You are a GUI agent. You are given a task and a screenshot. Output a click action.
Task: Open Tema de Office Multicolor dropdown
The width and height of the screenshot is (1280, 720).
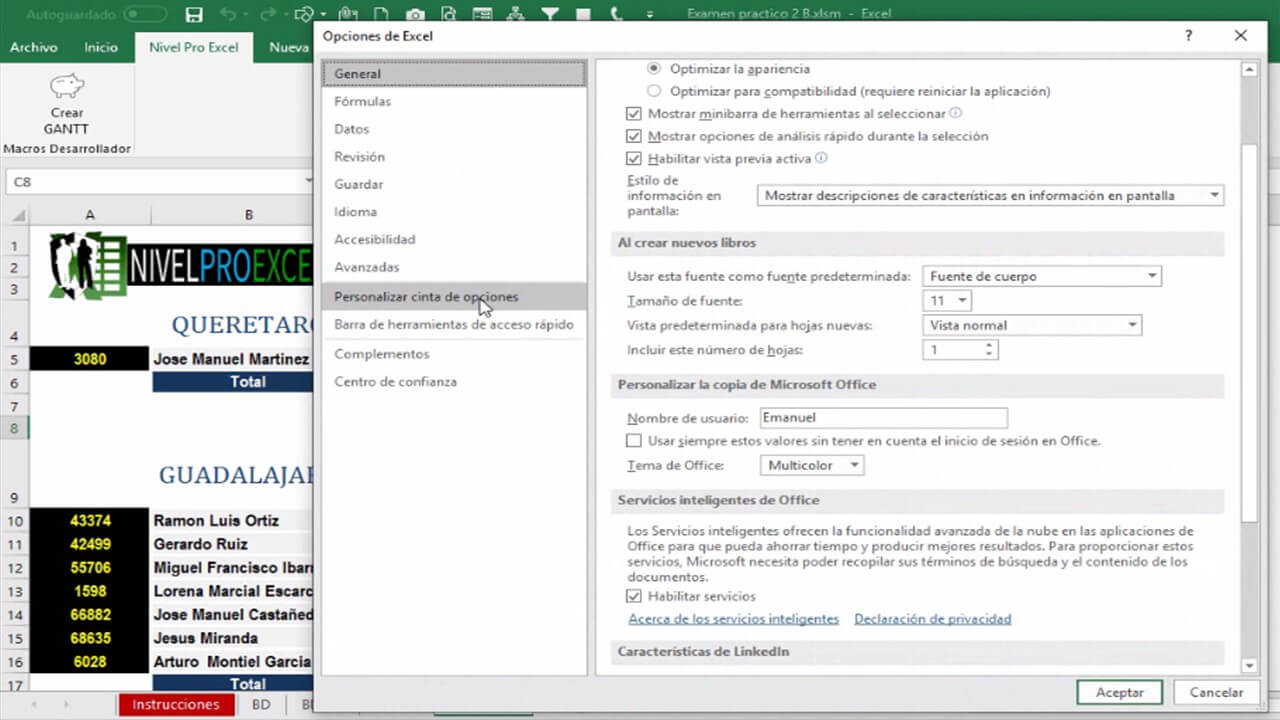(810, 466)
